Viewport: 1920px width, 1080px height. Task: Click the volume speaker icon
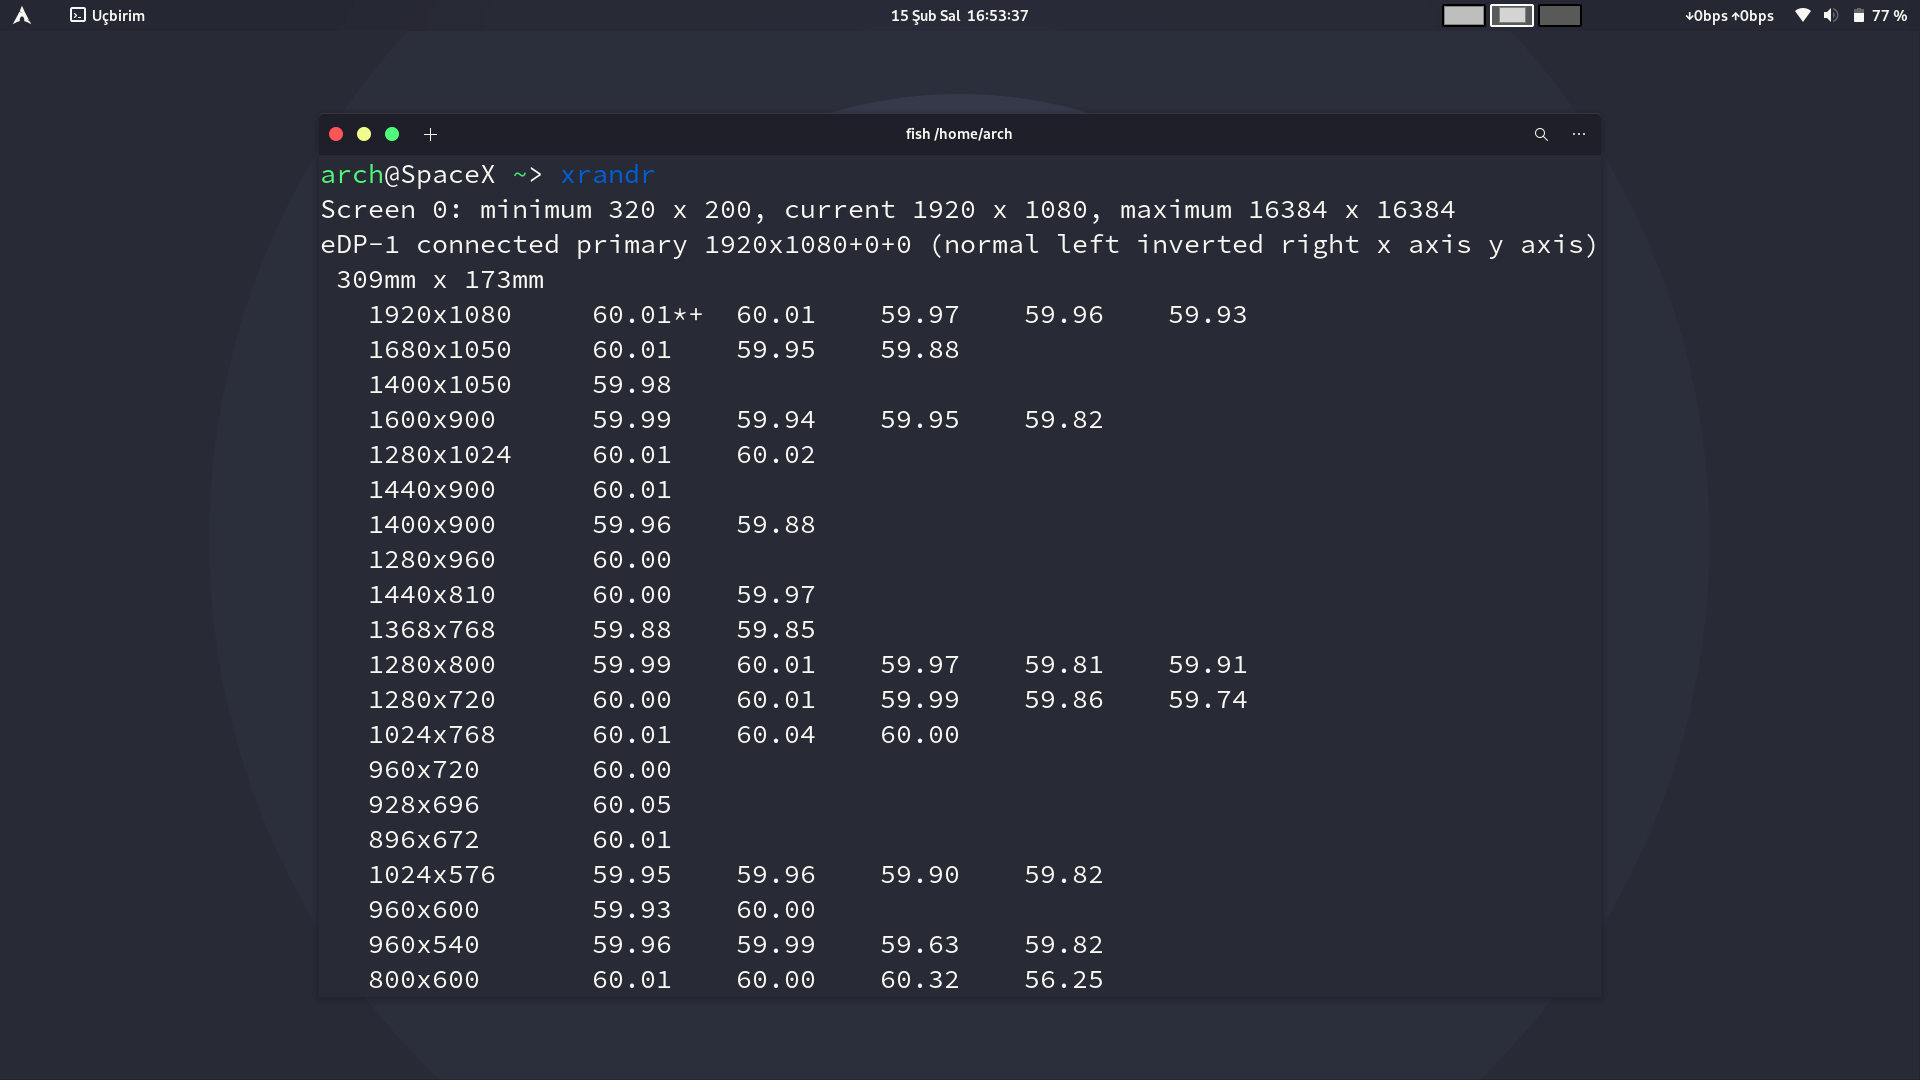(1830, 15)
